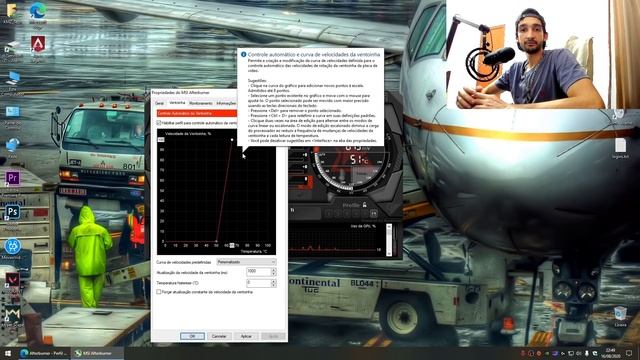This screenshot has height=360, width=640.
Task: Toggle fan auto control profile checkbox
Action: pos(159,122)
